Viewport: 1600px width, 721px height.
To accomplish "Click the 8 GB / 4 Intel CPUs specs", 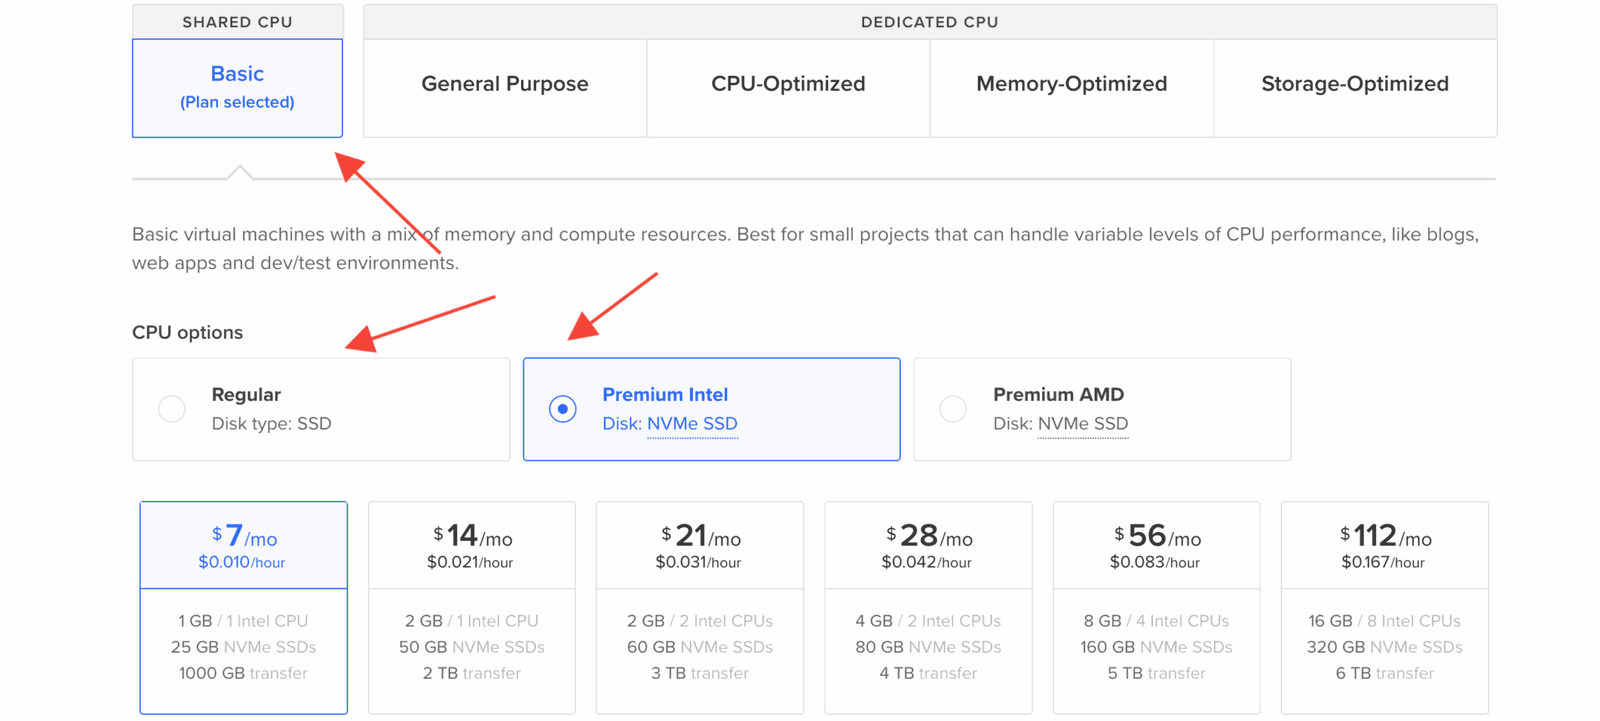I will (x=1156, y=621).
